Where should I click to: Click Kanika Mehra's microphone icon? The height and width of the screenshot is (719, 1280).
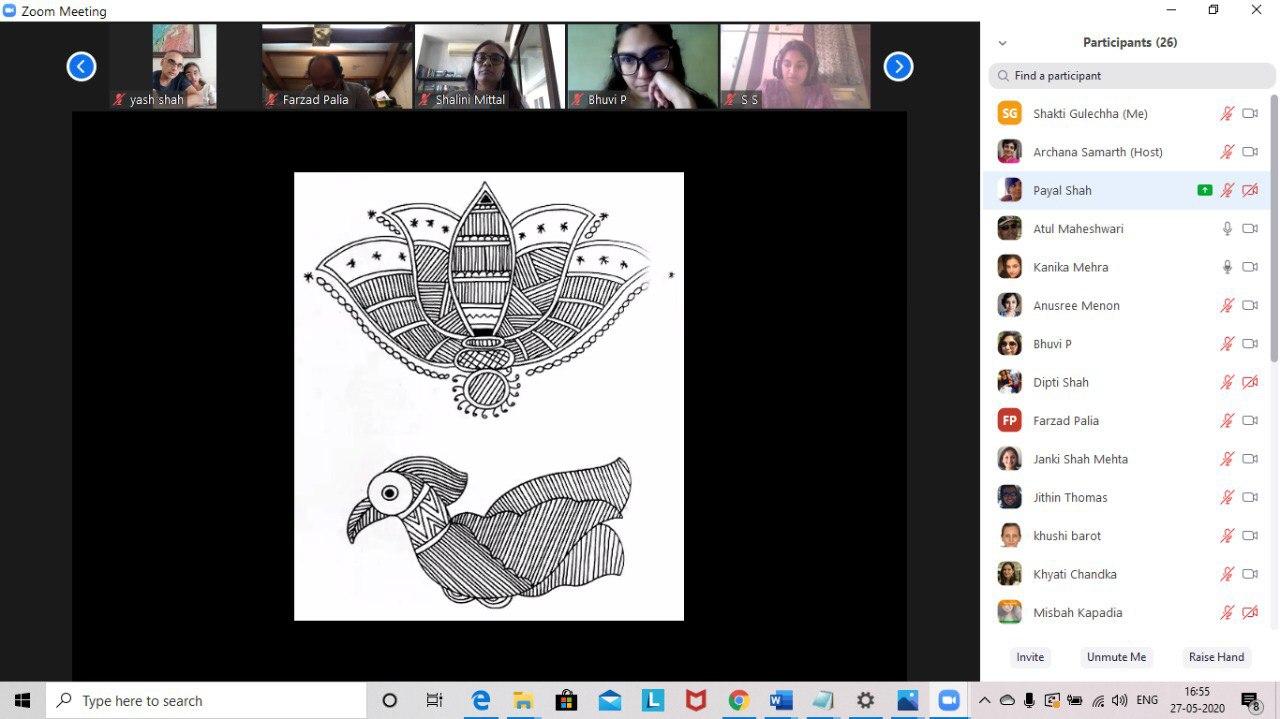point(1227,267)
